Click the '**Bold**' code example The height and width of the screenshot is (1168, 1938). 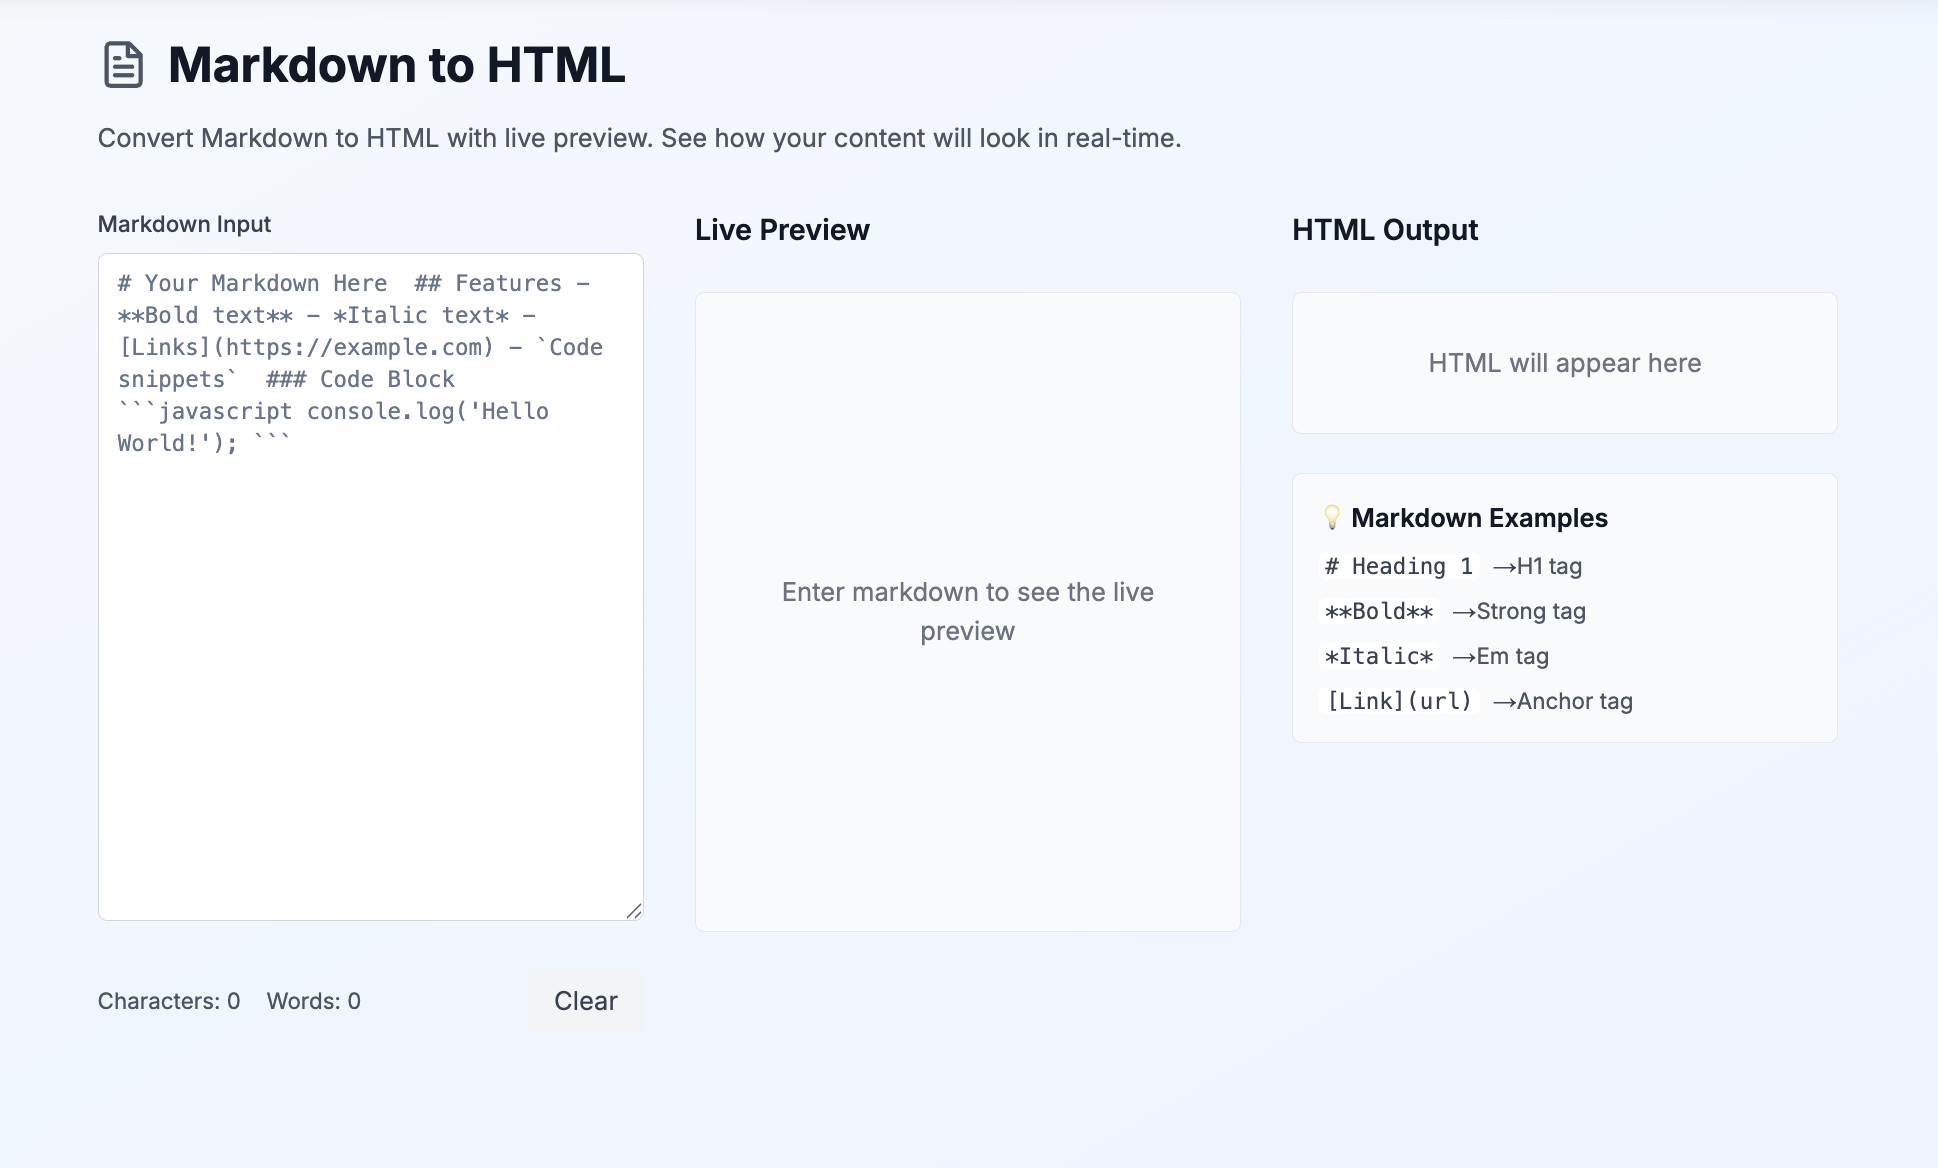point(1379,611)
